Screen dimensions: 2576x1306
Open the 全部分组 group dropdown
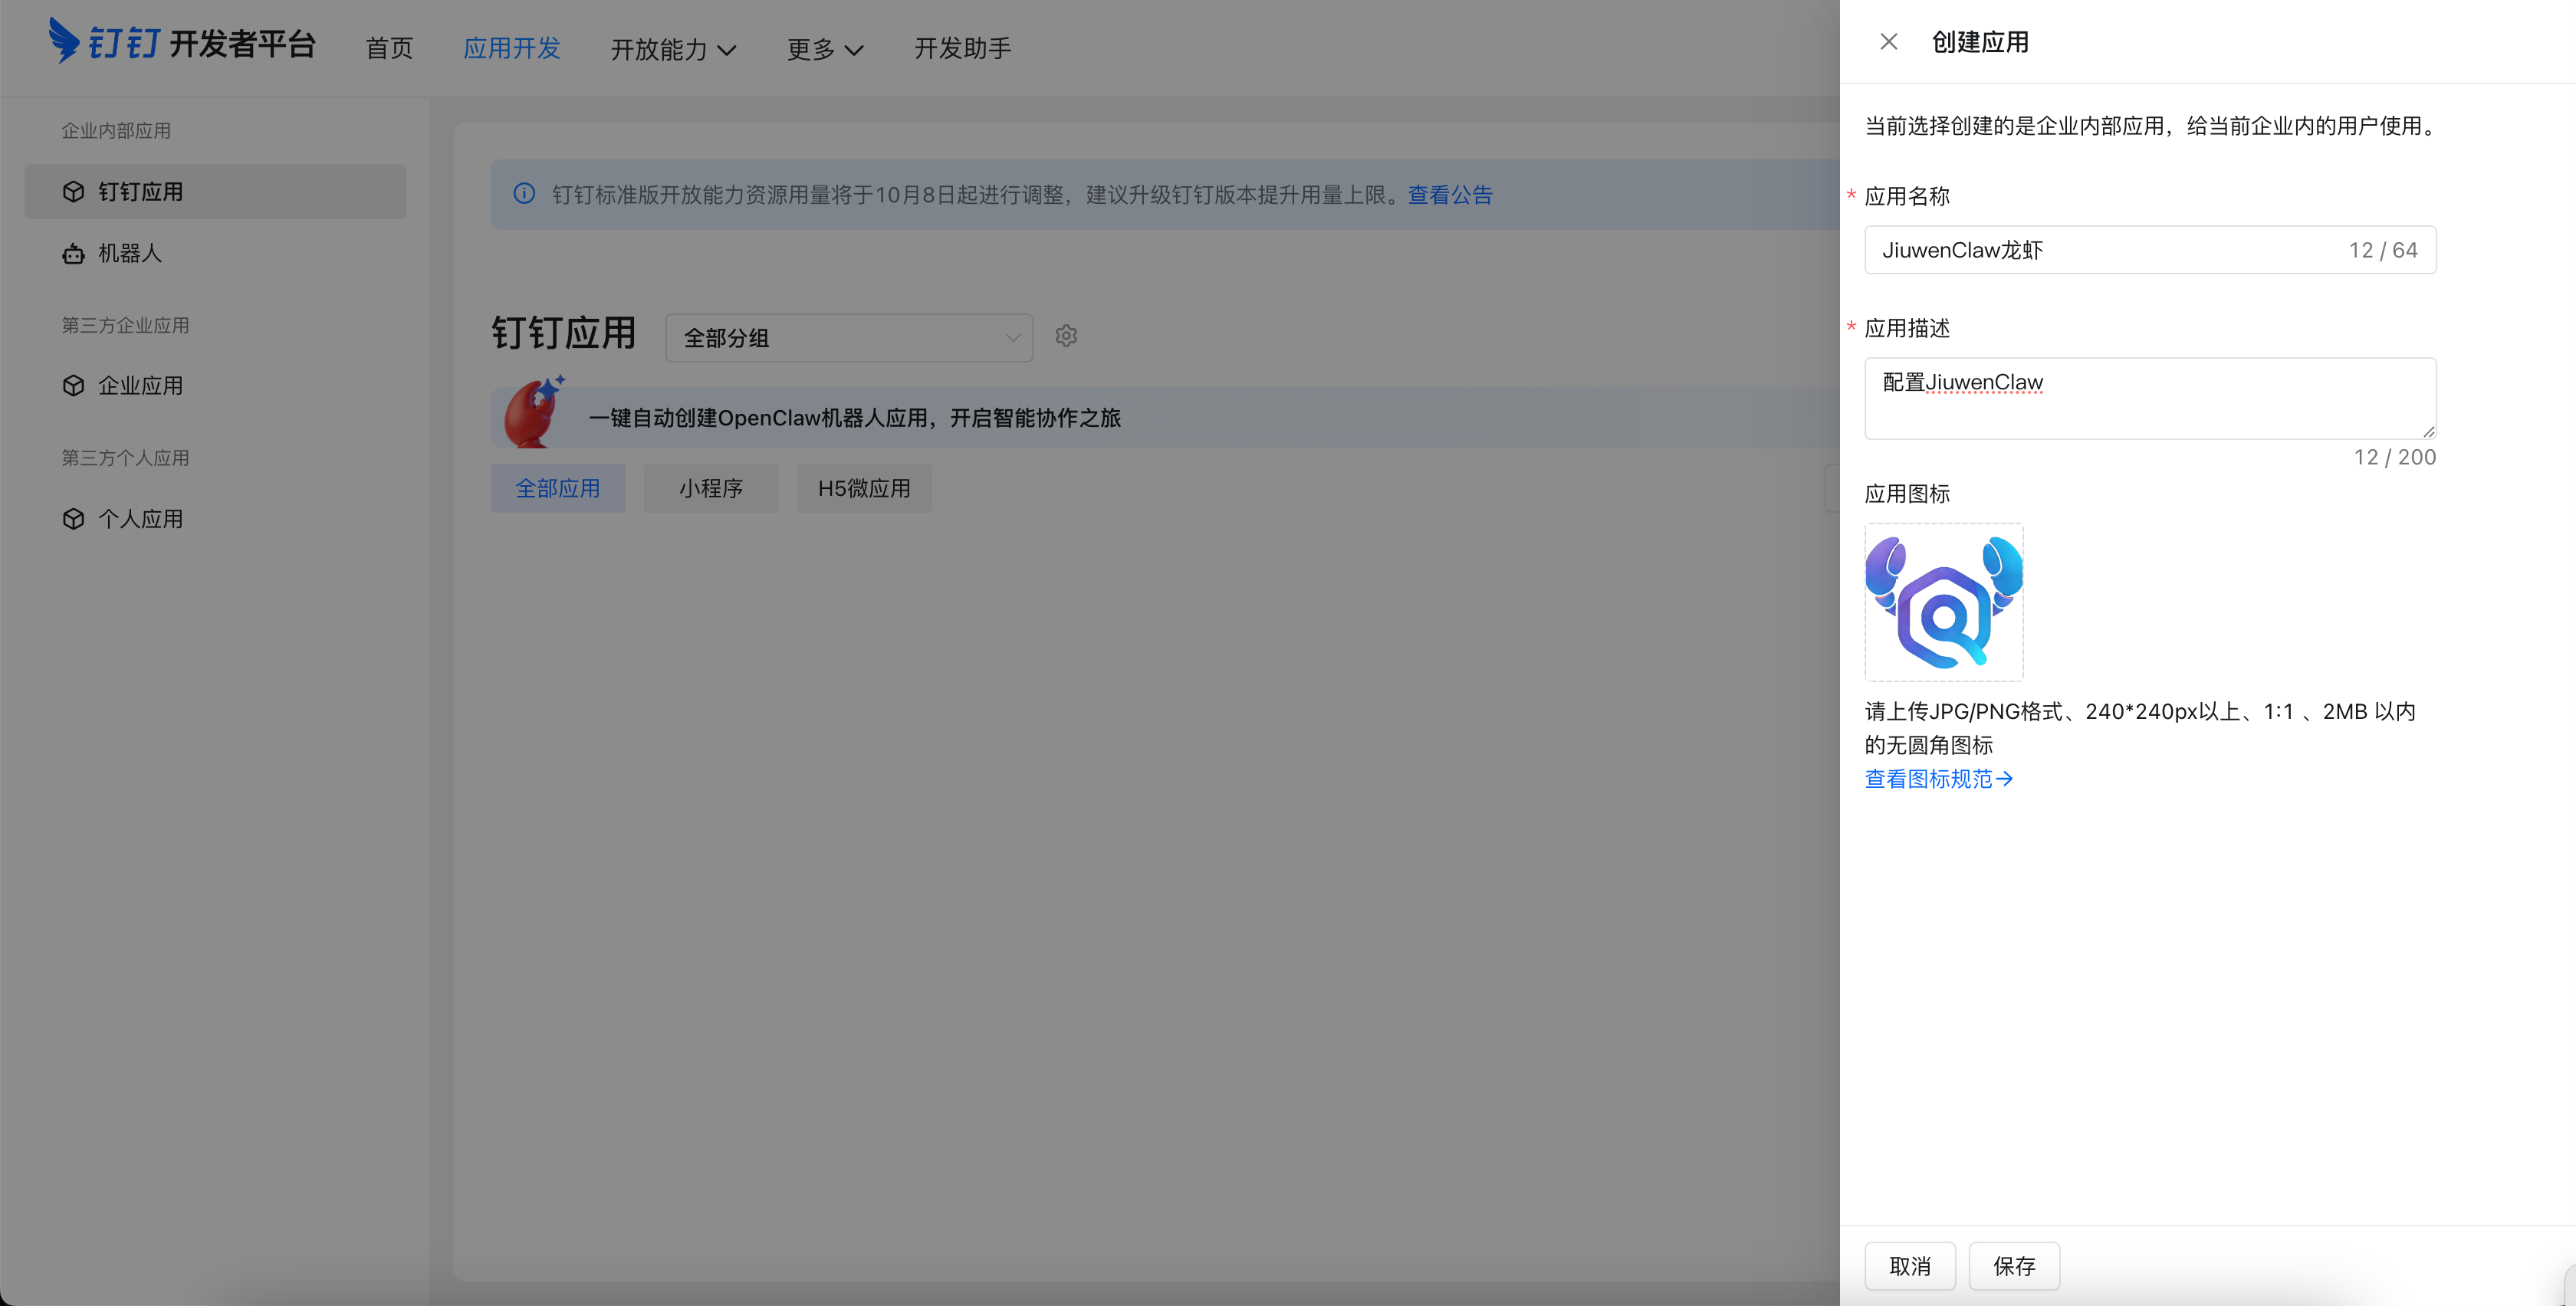point(849,338)
